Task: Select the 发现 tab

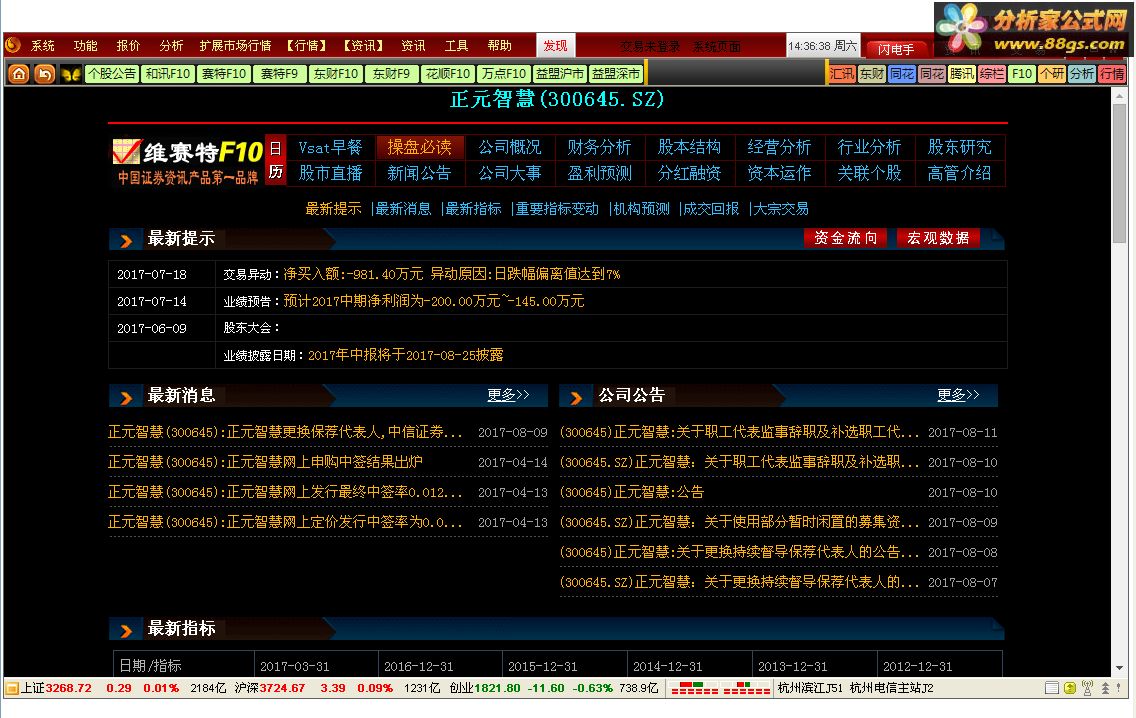Action: coord(556,45)
